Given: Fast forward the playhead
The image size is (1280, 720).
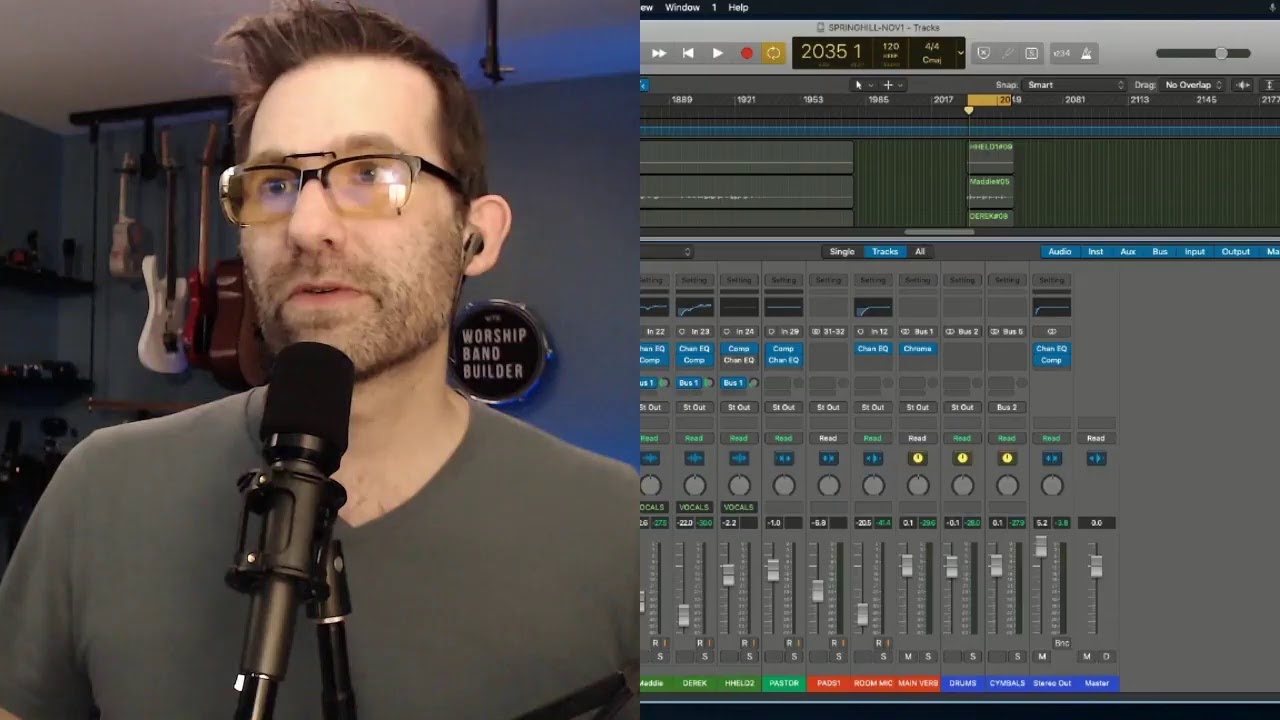Looking at the screenshot, I should click(659, 53).
